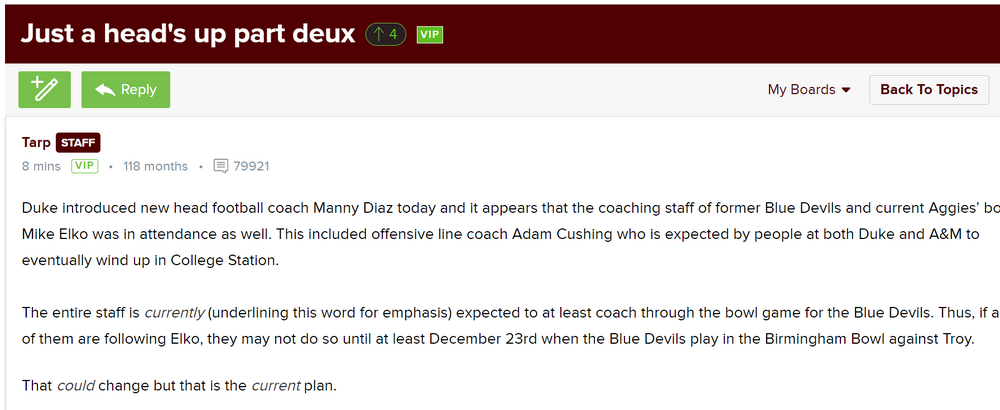The image size is (1000, 410).
Task: Click the maroon STAFF badge next to Tarp
Action: coord(78,143)
